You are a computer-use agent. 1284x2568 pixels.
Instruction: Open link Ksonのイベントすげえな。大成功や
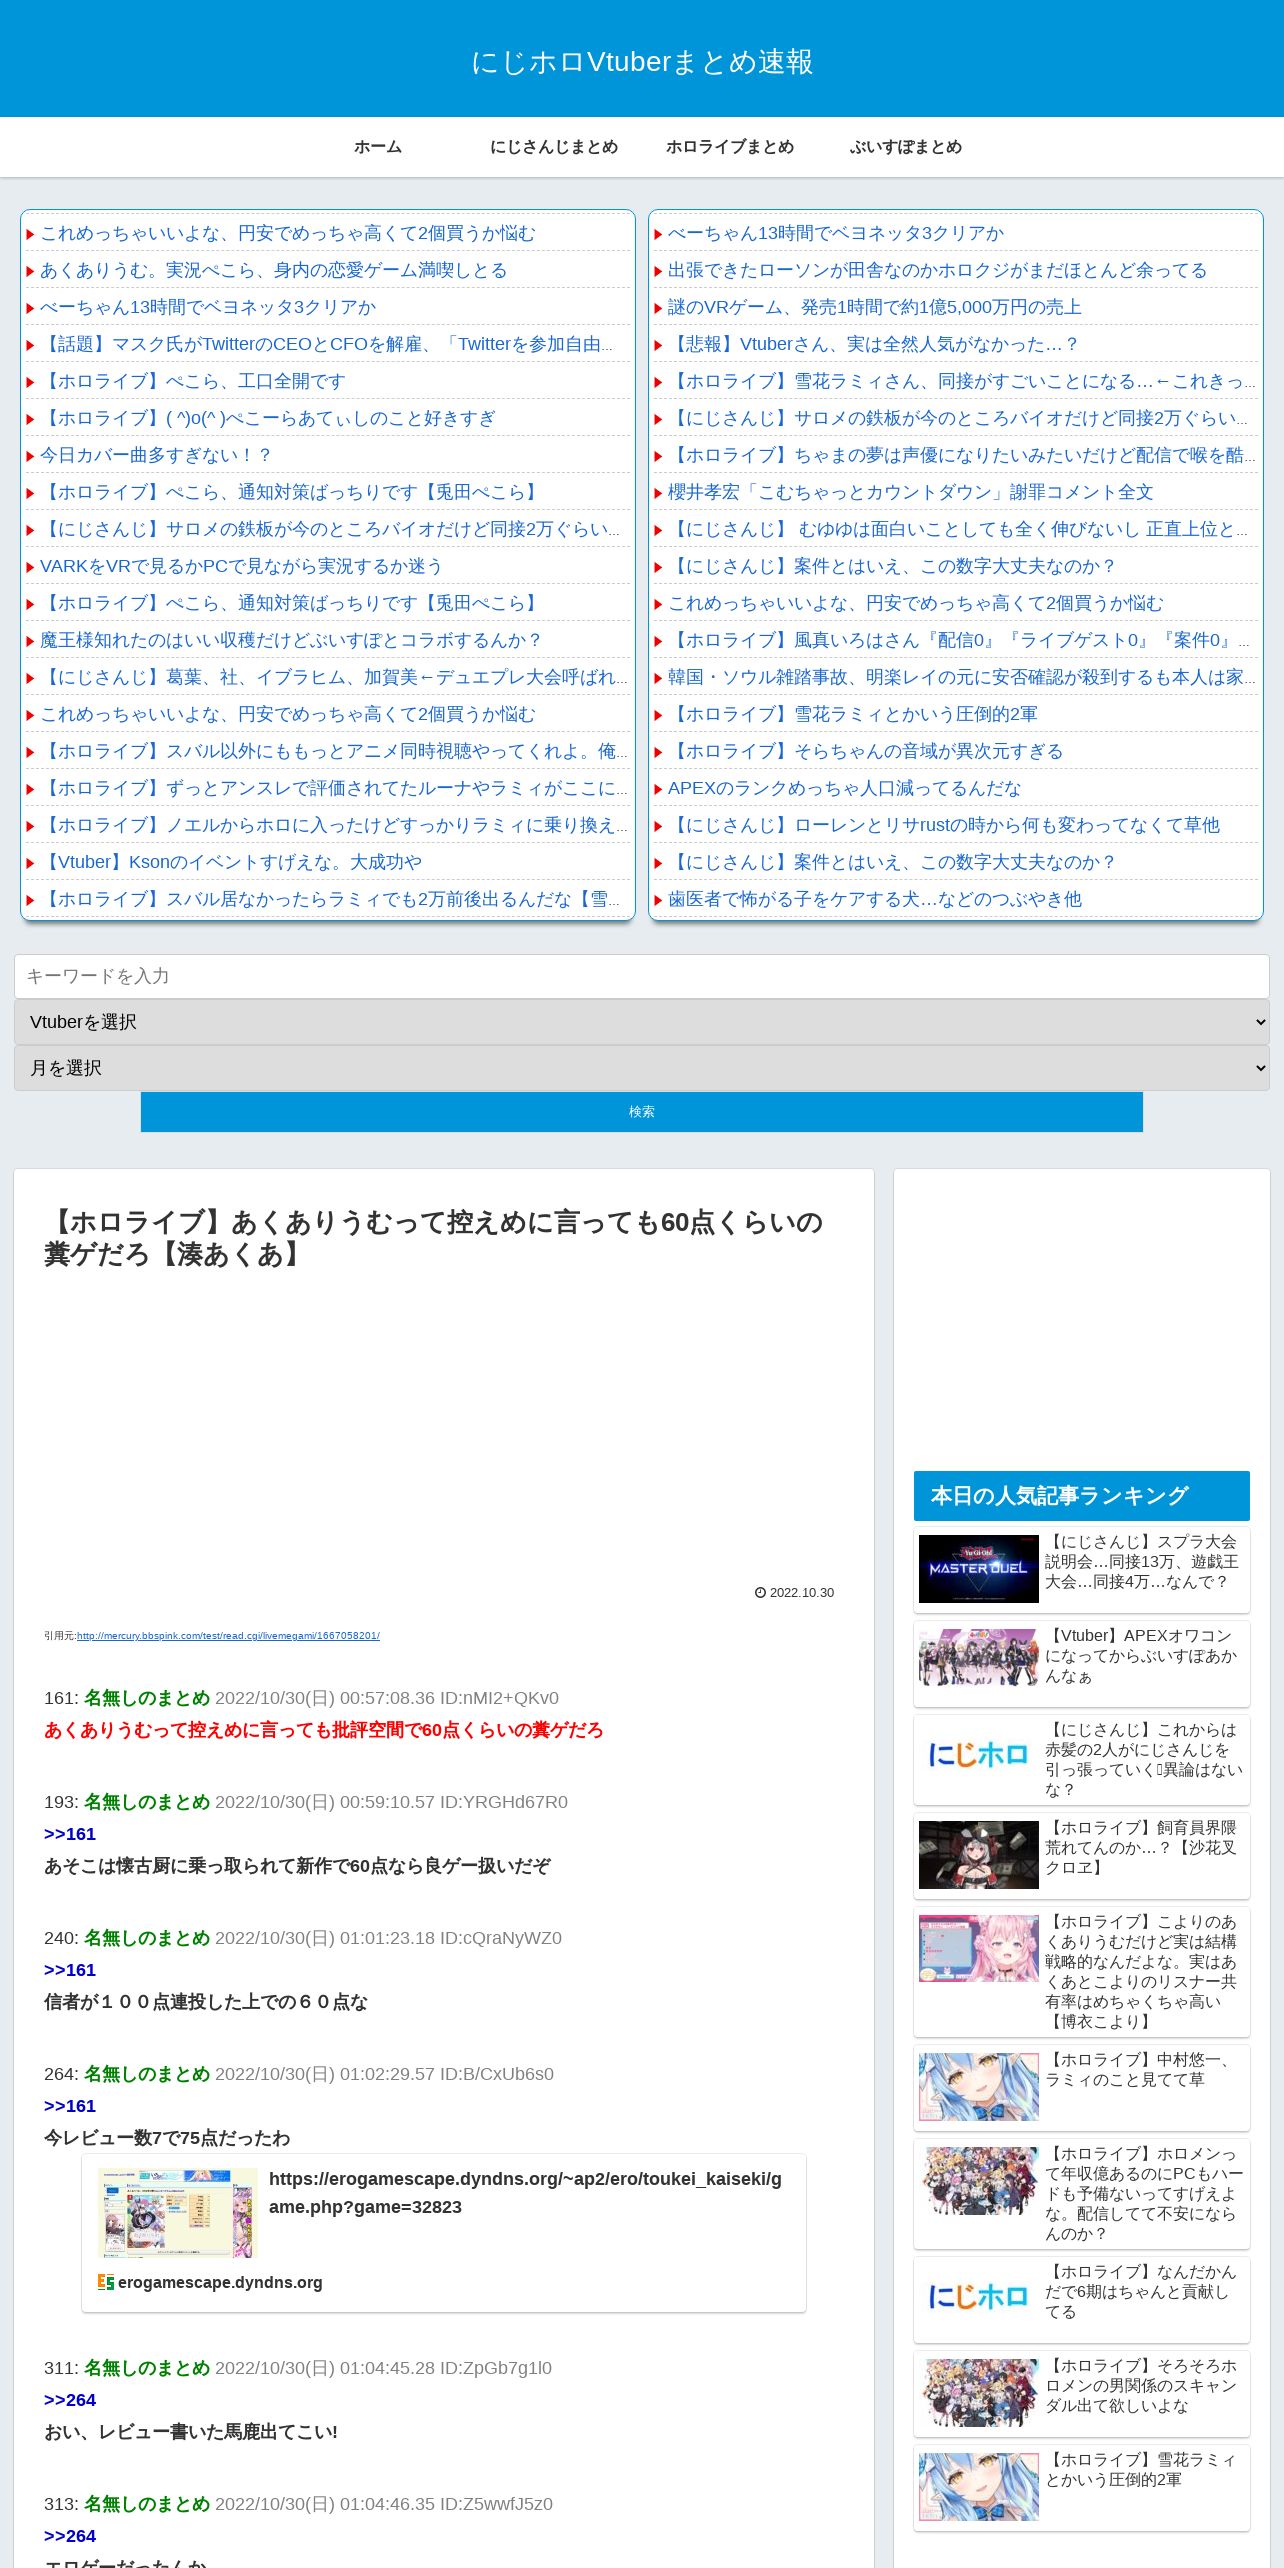tap(231, 862)
